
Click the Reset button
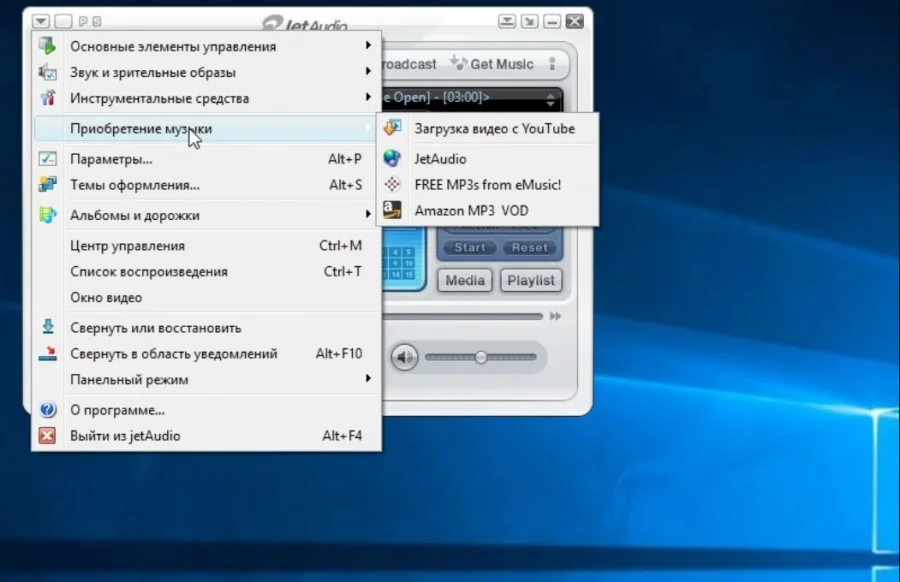[x=529, y=247]
